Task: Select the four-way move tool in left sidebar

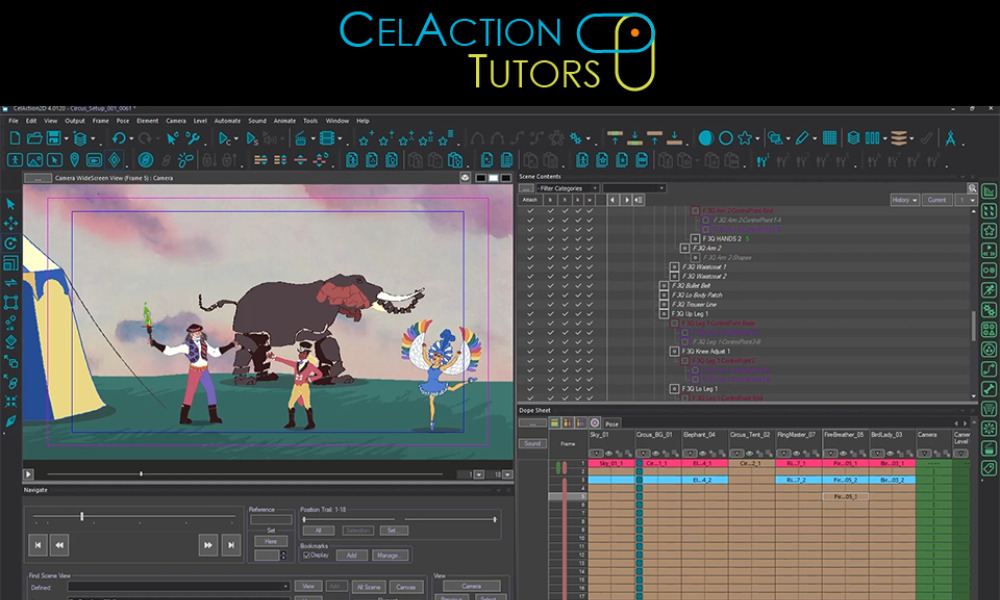Action: (x=11, y=223)
